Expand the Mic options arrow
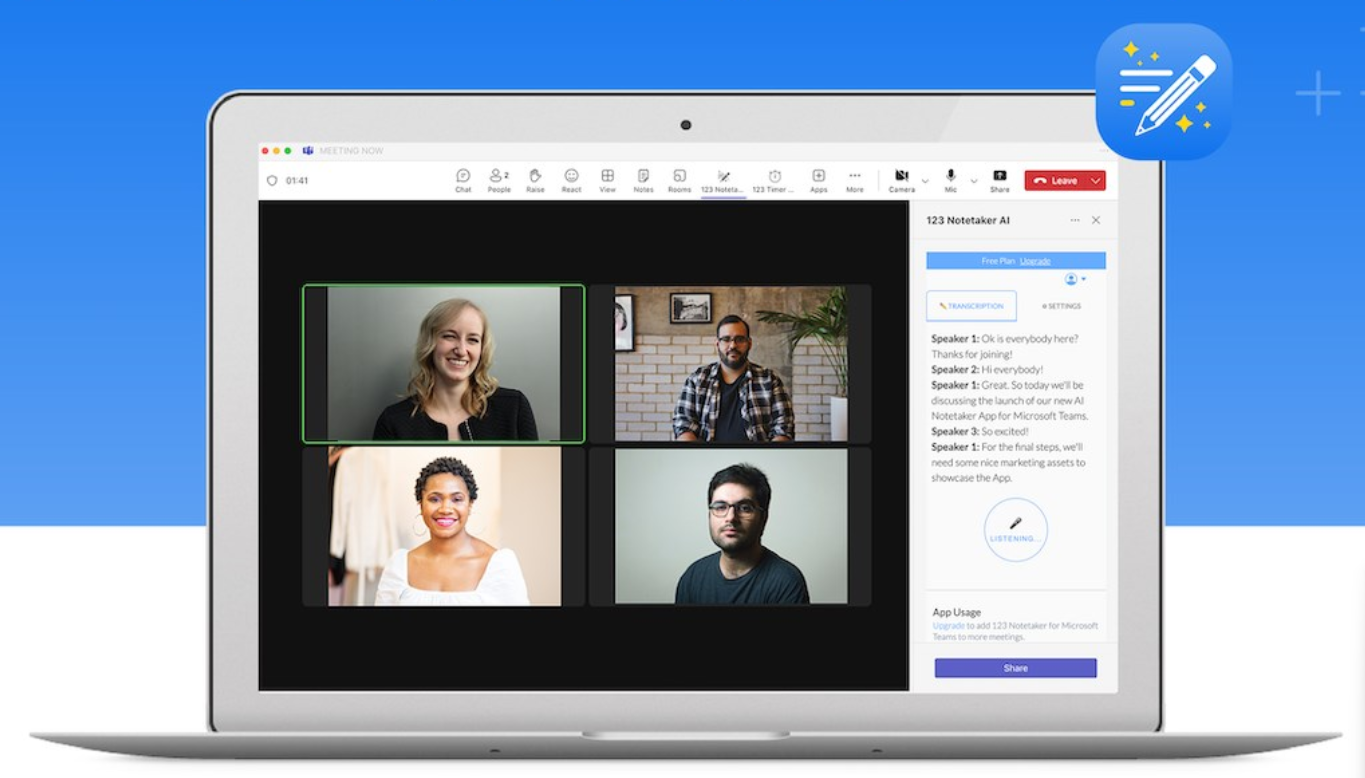The image size is (1365, 778). (x=974, y=181)
